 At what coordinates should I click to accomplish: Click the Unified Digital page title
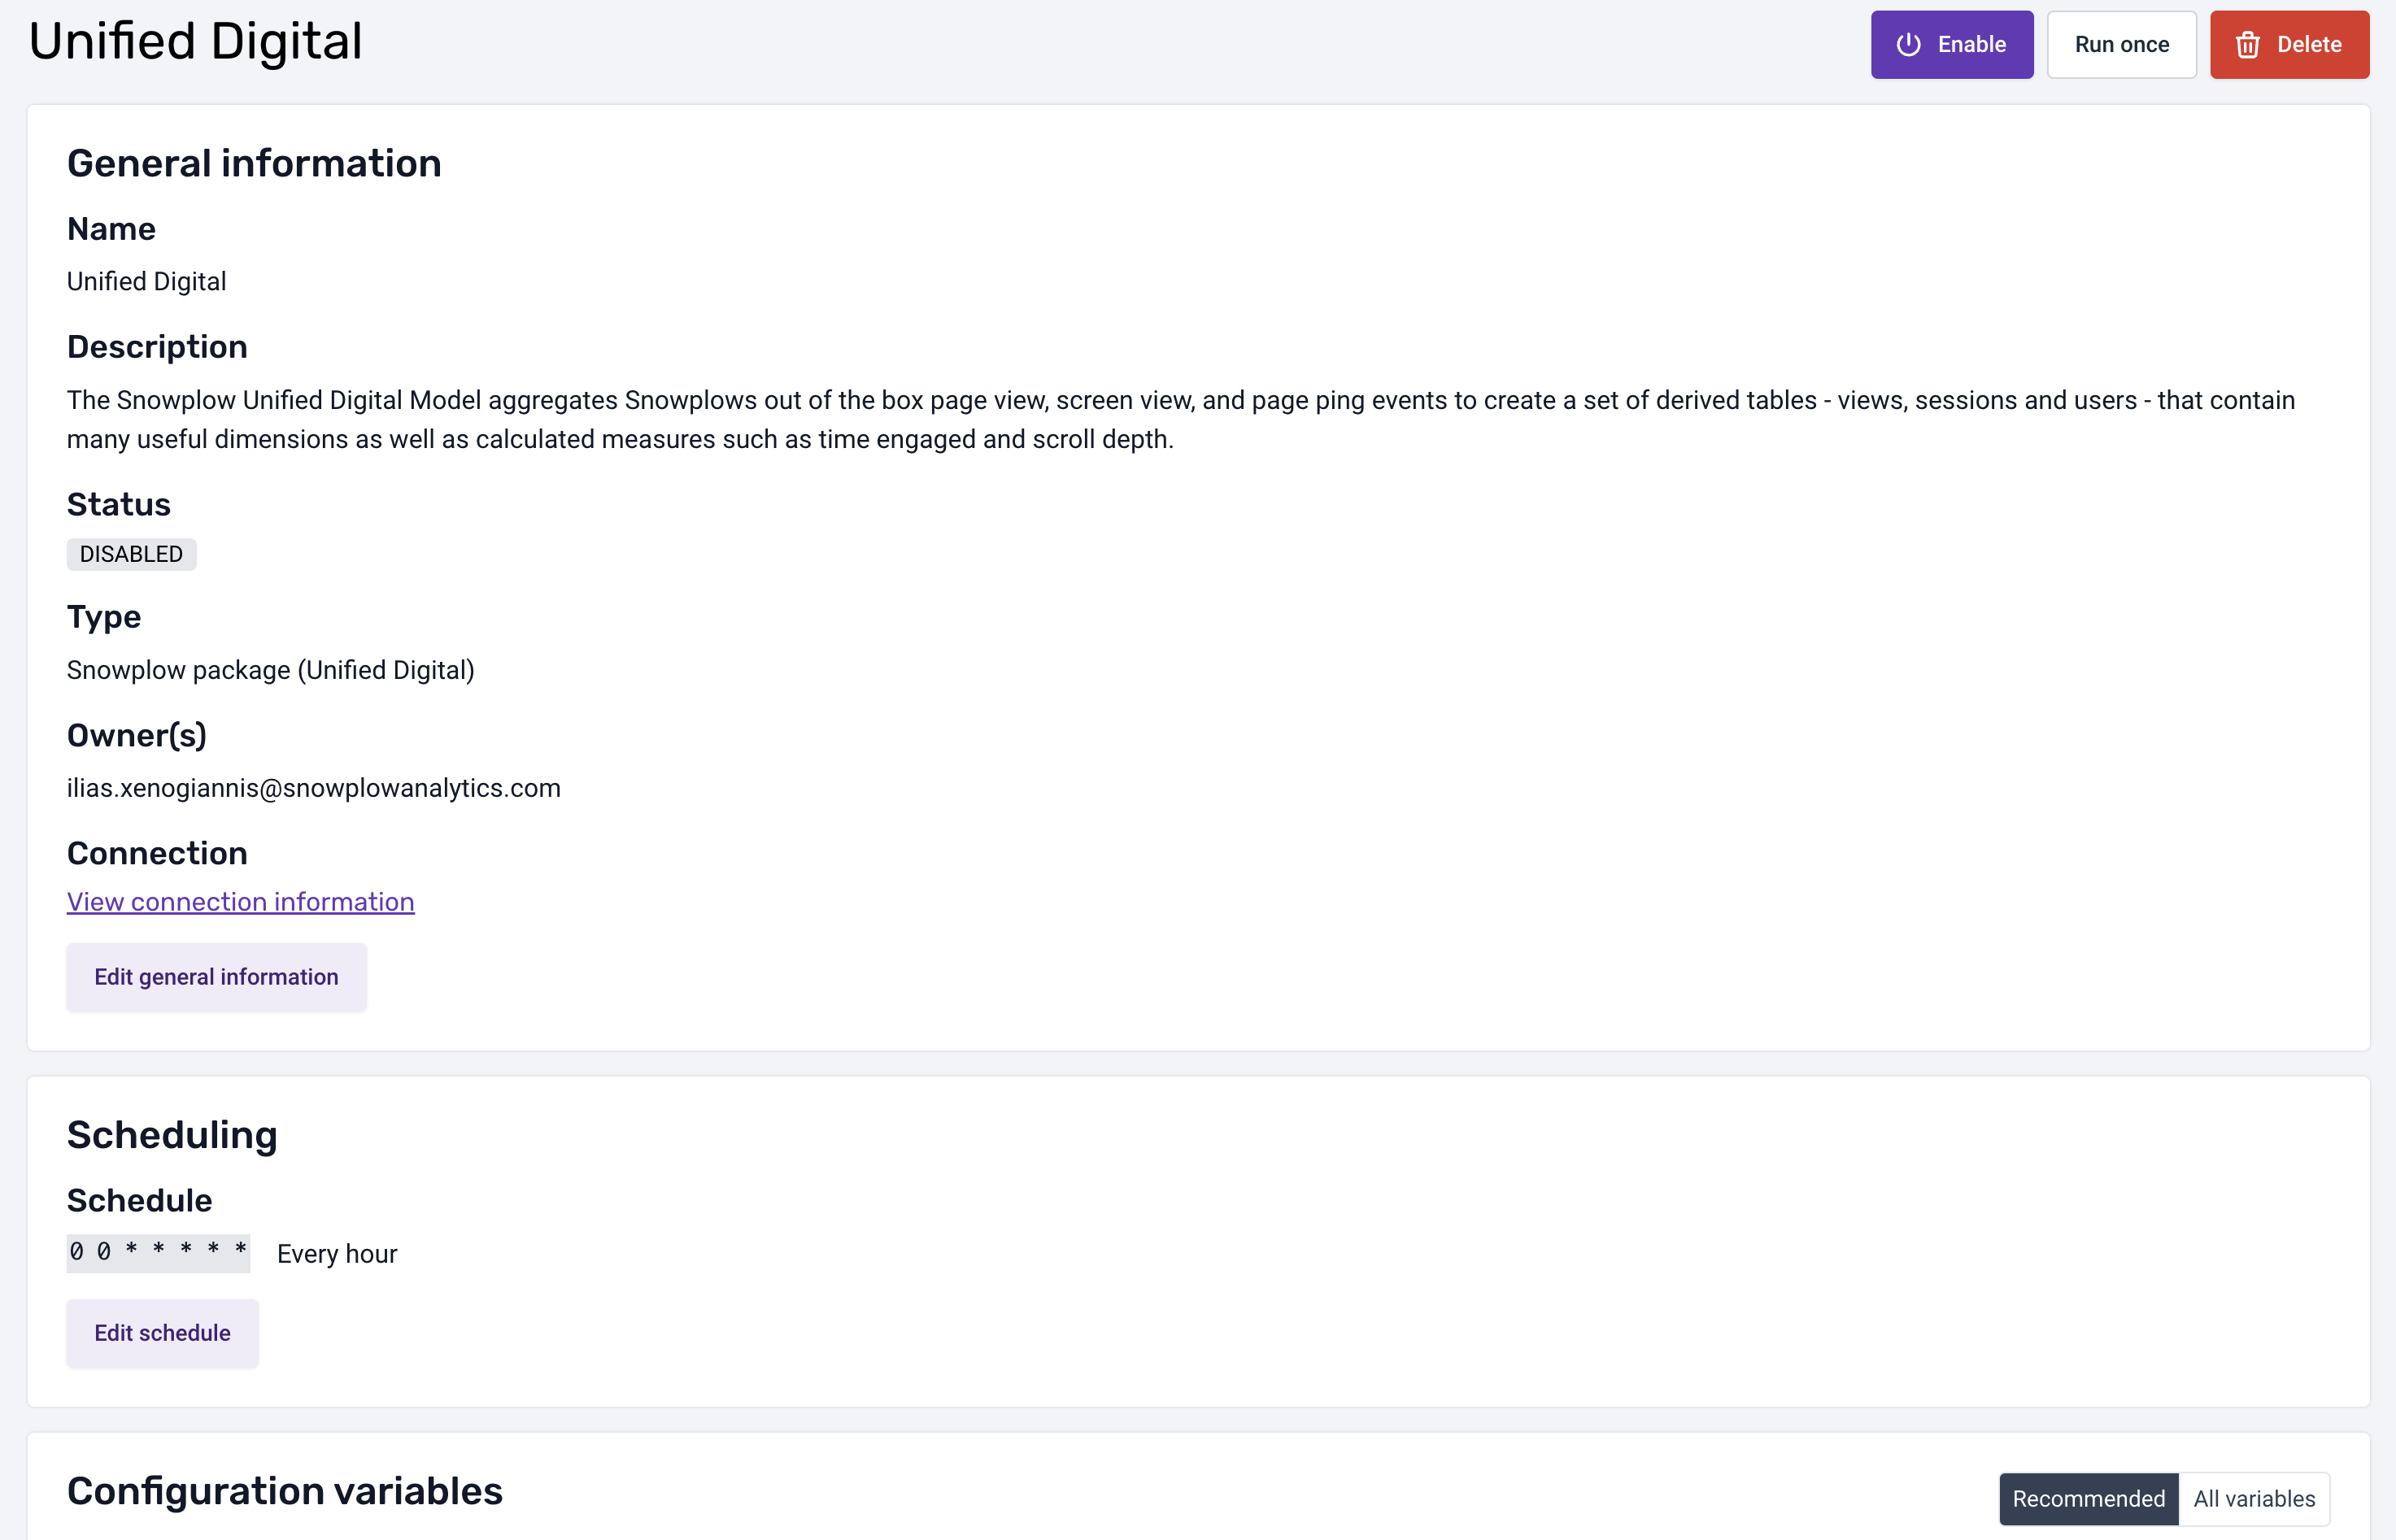(195, 42)
